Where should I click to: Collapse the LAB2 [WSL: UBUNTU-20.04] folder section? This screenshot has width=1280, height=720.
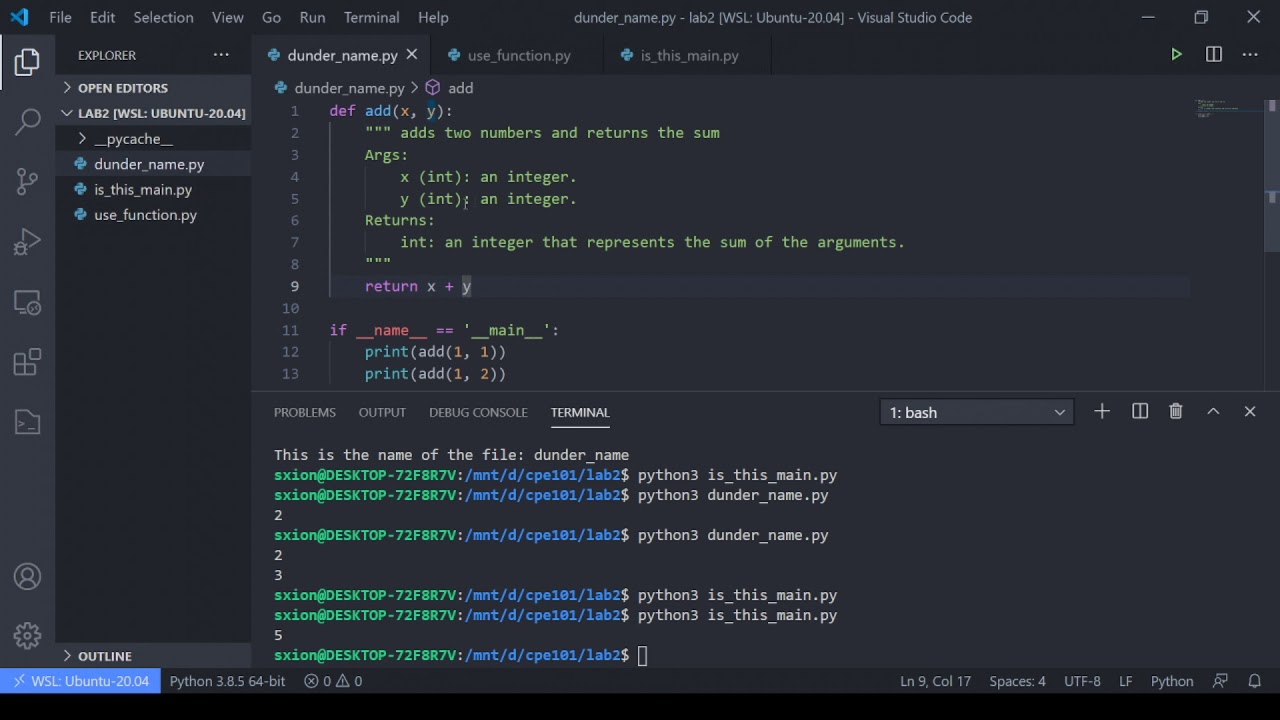tap(153, 113)
